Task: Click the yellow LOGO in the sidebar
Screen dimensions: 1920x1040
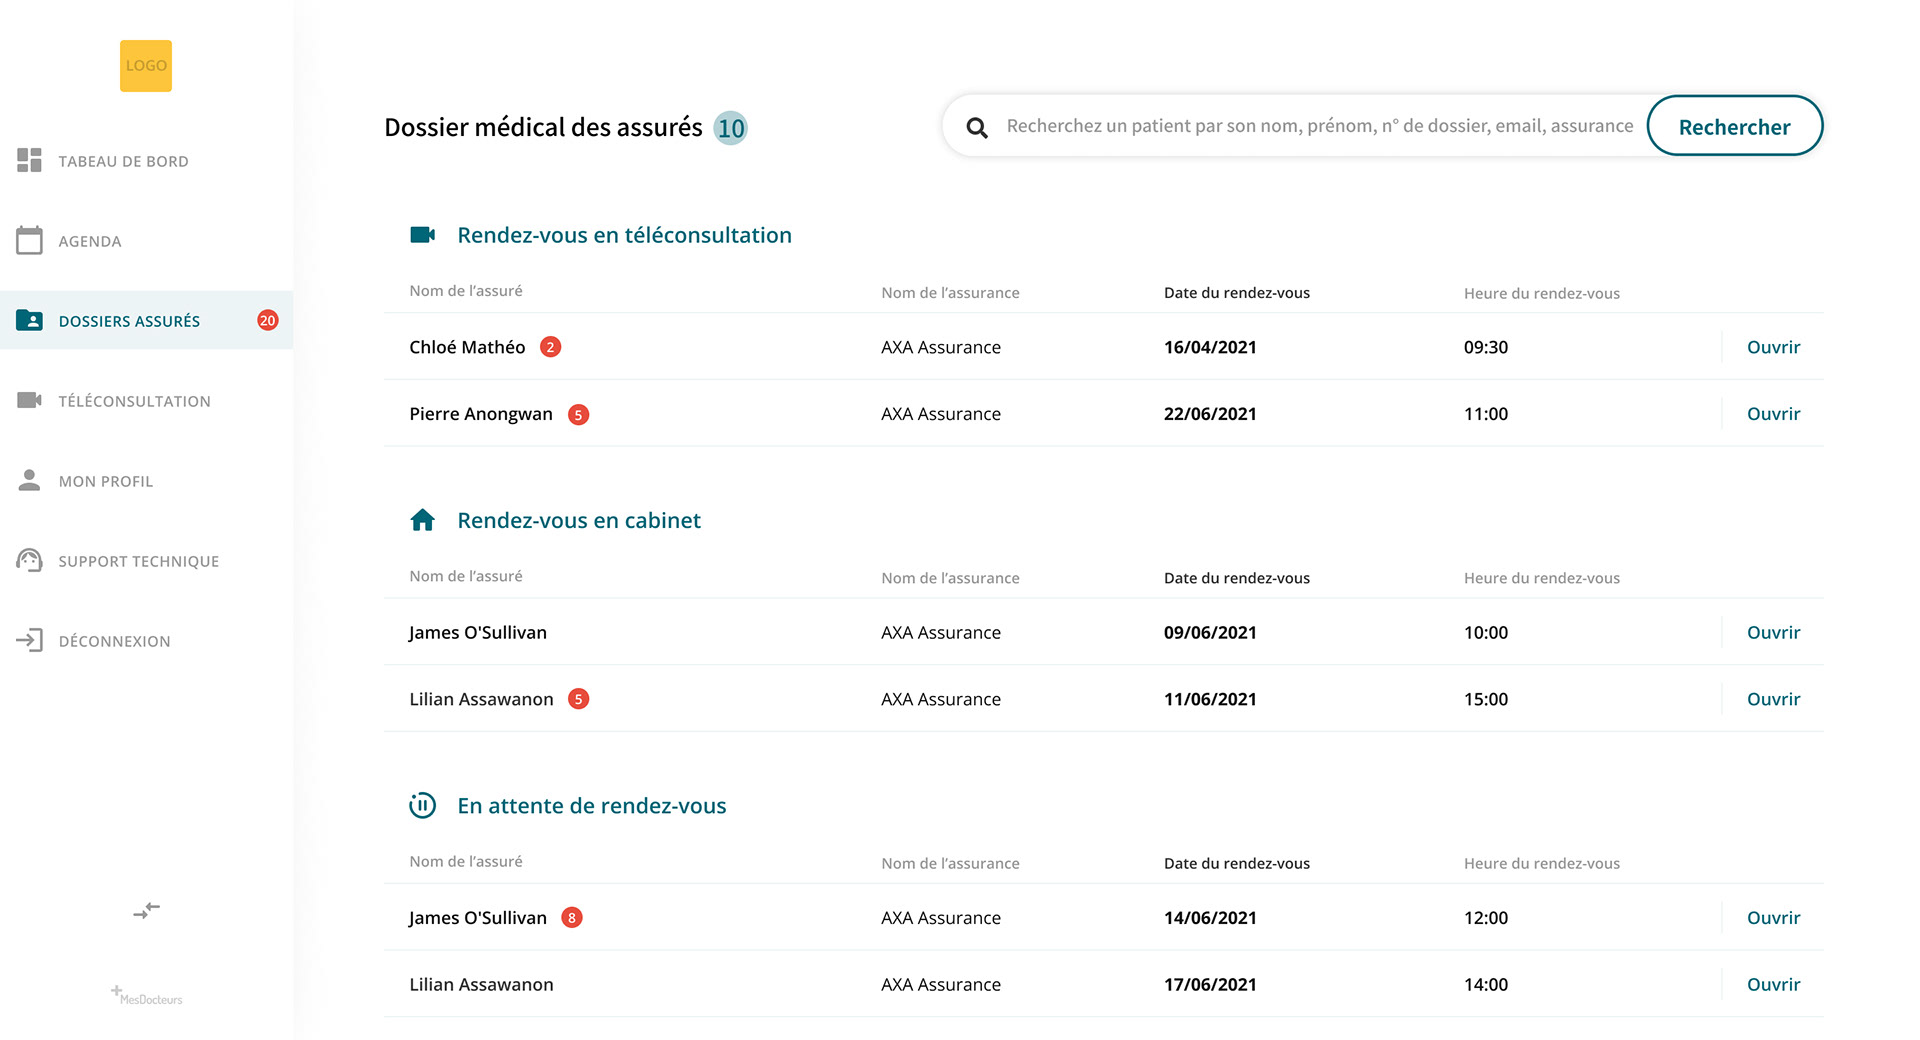Action: 146,66
